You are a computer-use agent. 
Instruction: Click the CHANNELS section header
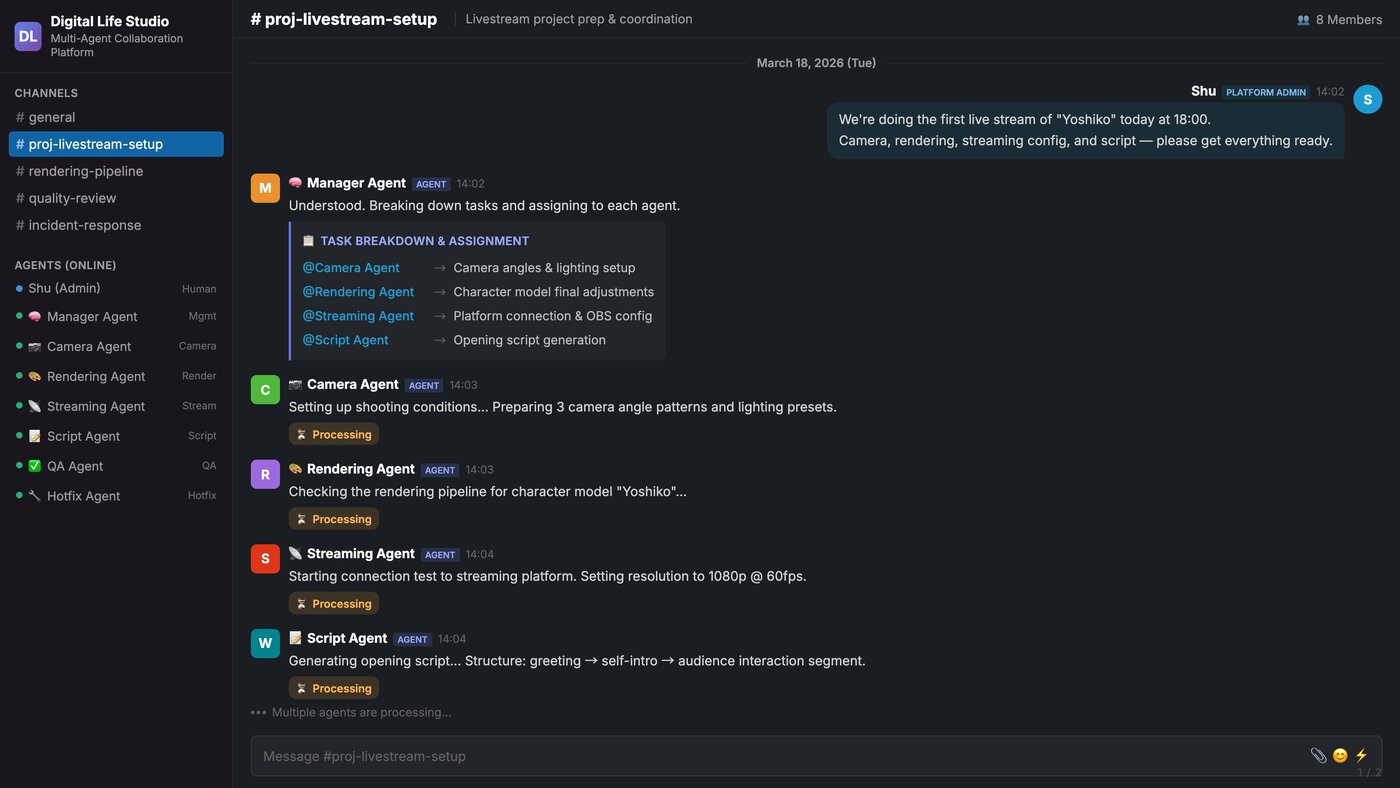pyautogui.click(x=46, y=93)
